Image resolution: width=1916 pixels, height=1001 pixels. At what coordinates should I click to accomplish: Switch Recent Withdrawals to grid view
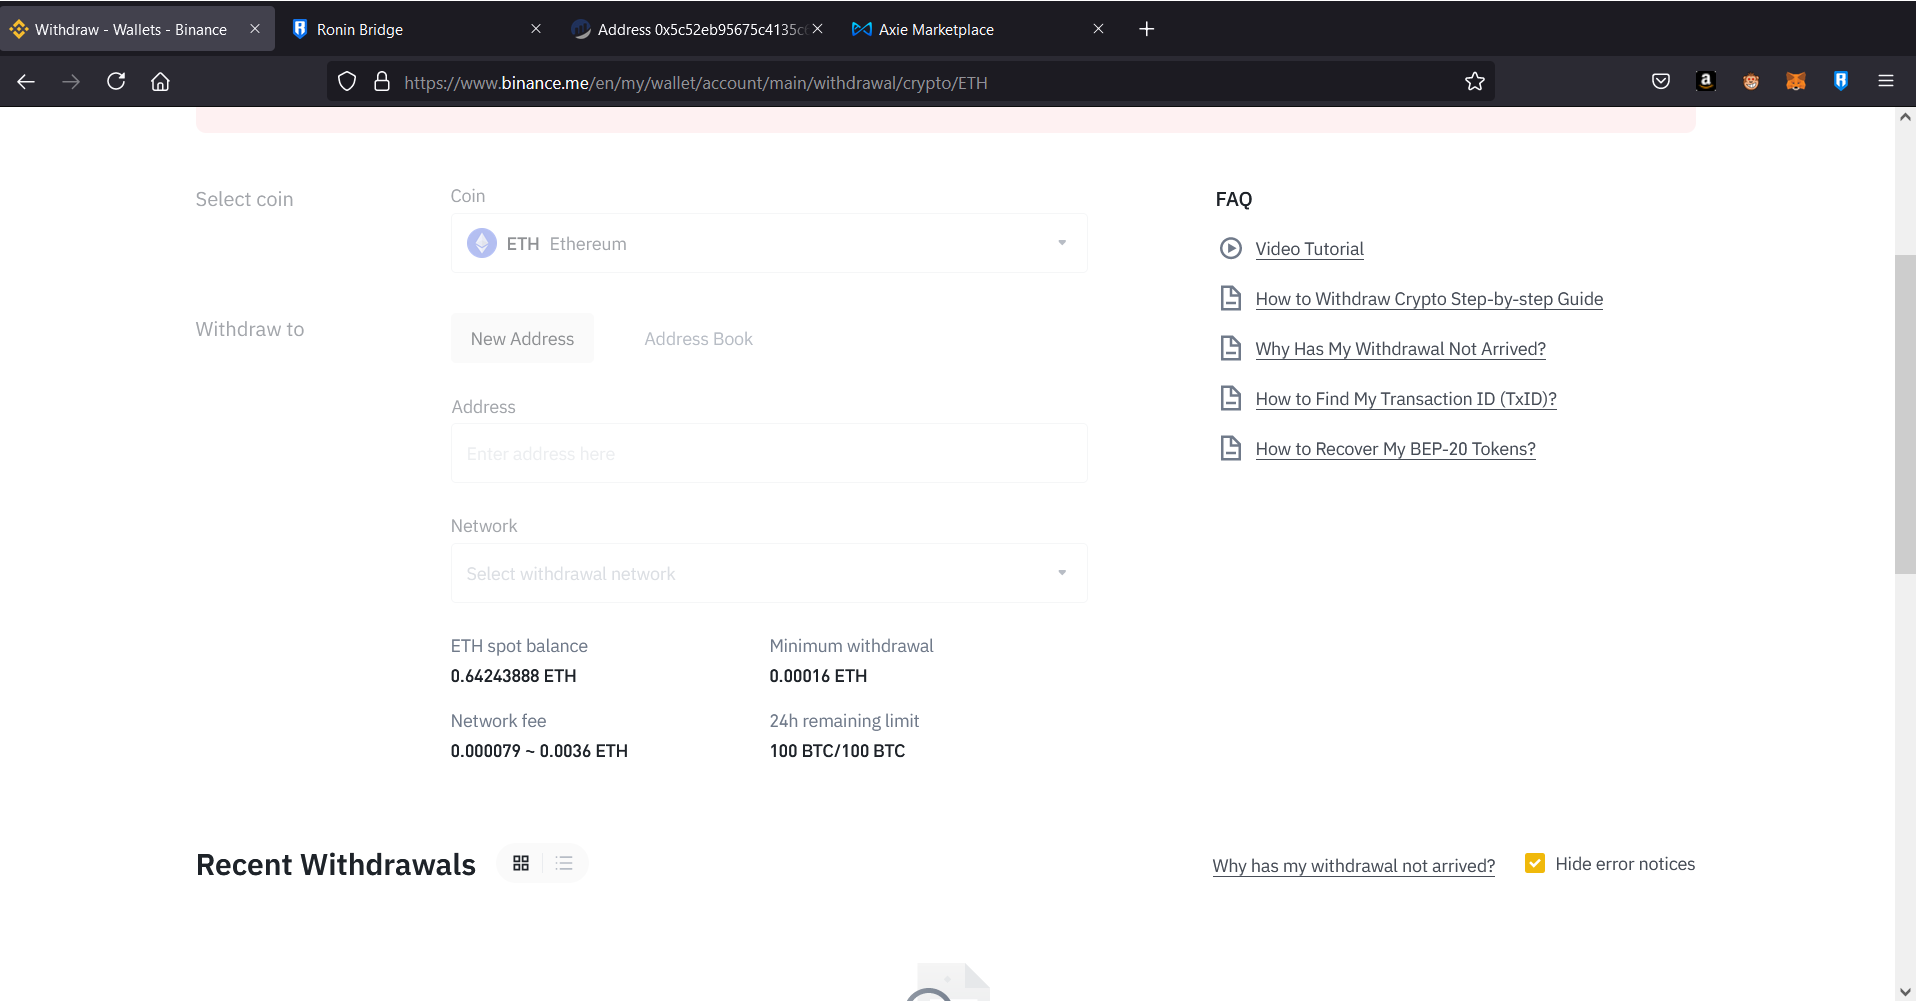[521, 863]
